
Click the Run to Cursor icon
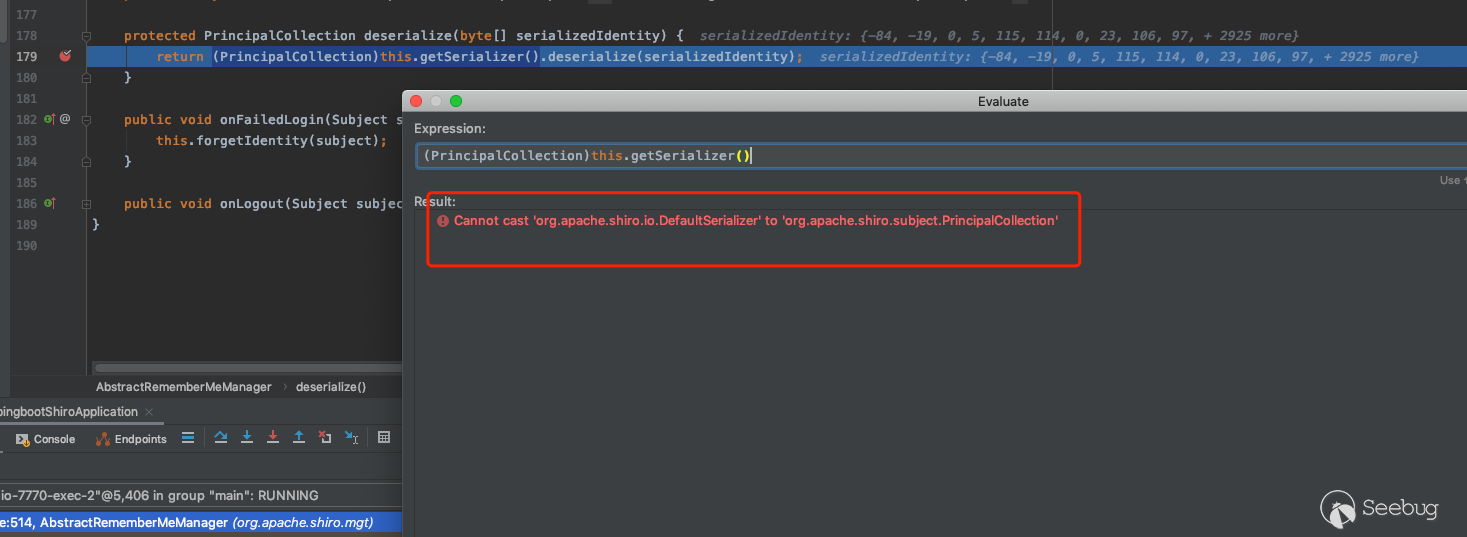point(351,438)
